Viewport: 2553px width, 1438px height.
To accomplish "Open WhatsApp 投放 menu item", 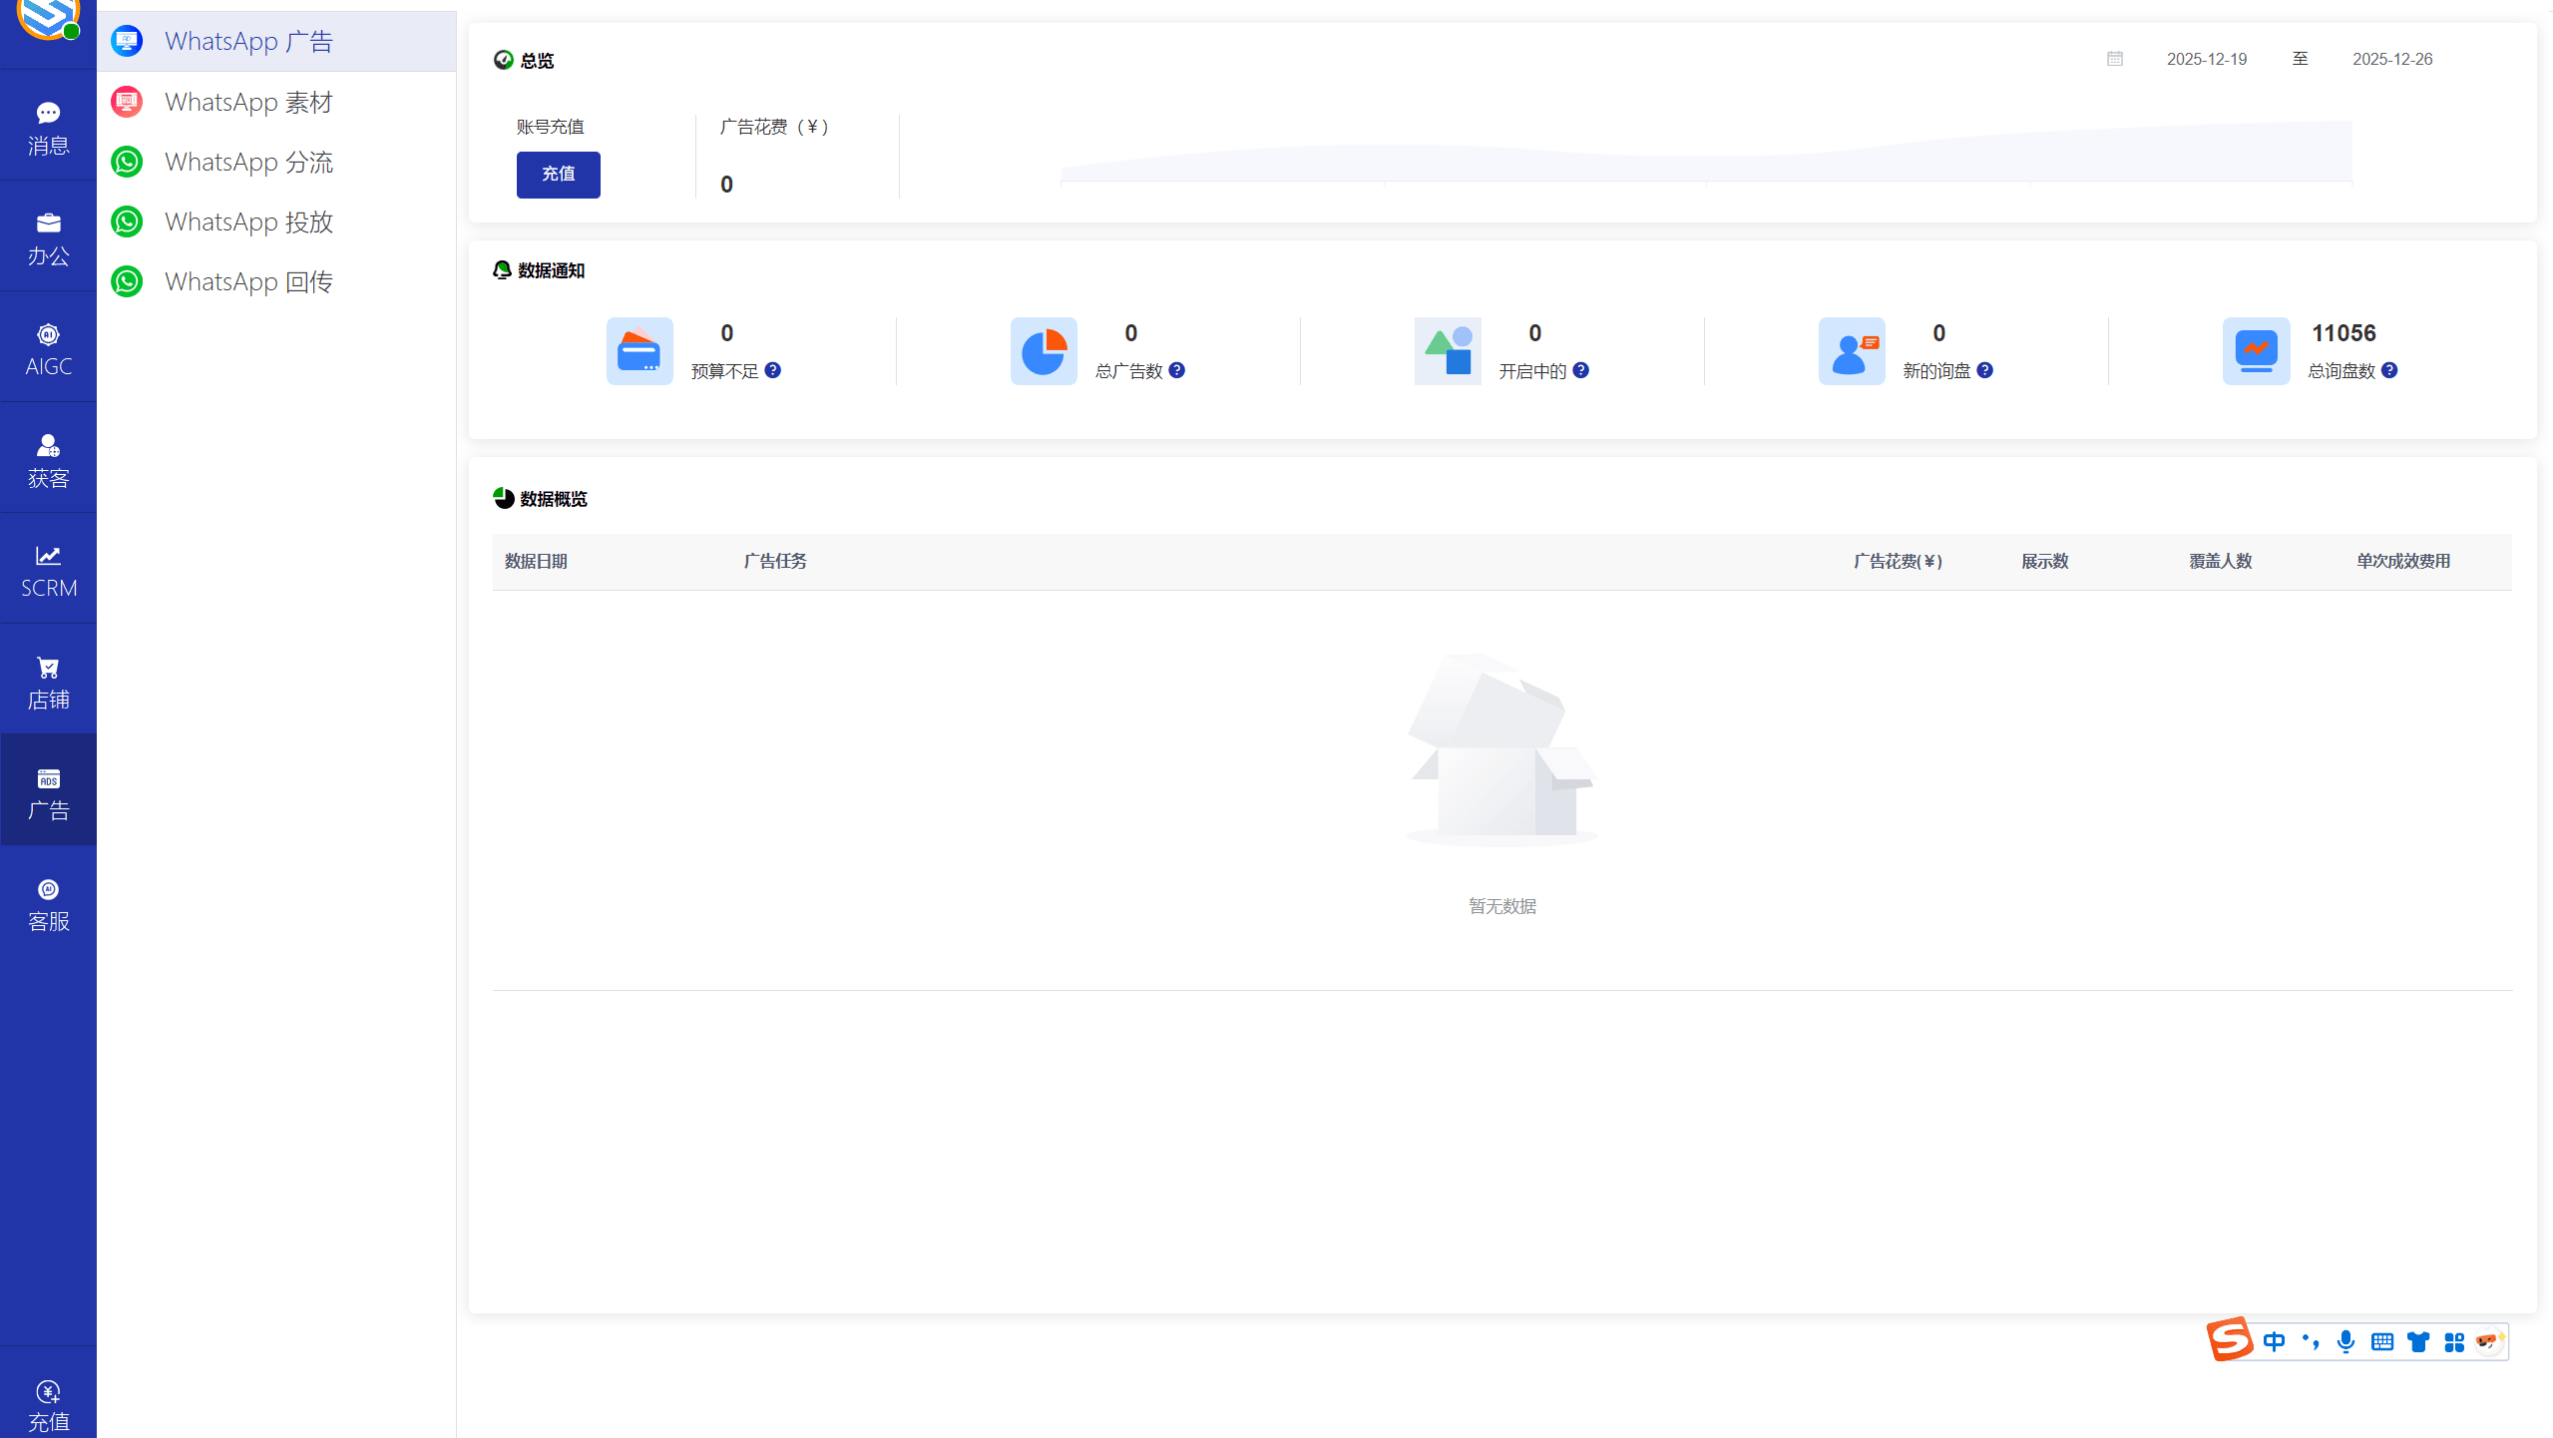I will [x=248, y=222].
